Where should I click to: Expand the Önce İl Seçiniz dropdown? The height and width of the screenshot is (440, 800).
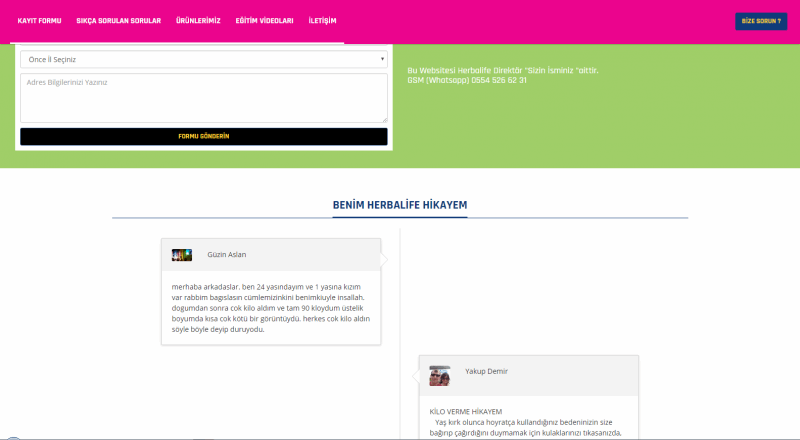[204, 59]
